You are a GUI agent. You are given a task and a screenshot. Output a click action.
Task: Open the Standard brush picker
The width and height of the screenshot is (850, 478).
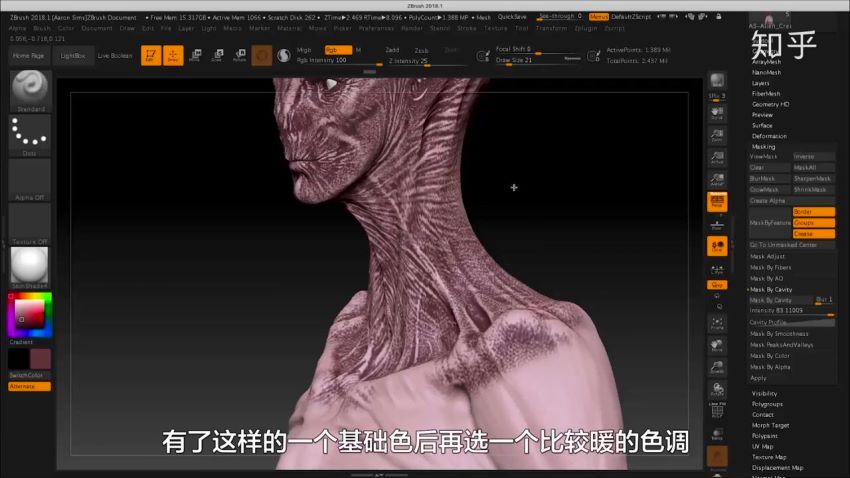pyautogui.click(x=30, y=91)
